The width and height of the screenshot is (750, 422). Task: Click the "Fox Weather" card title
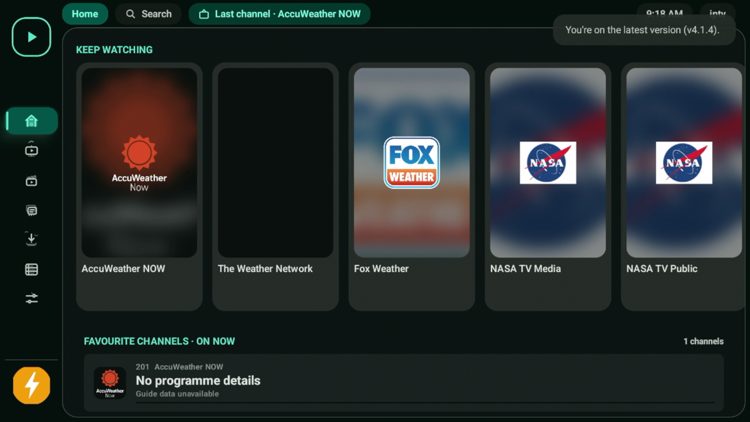pyautogui.click(x=381, y=268)
